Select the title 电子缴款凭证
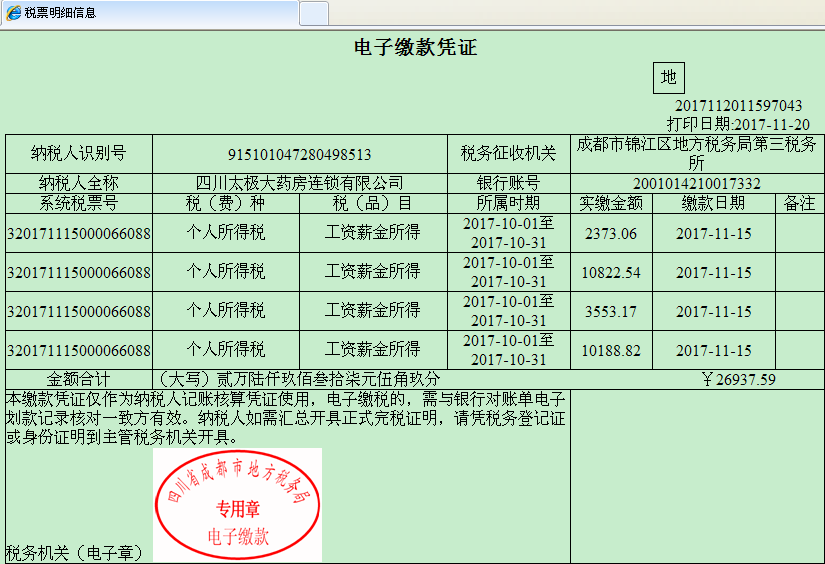 tap(416, 47)
